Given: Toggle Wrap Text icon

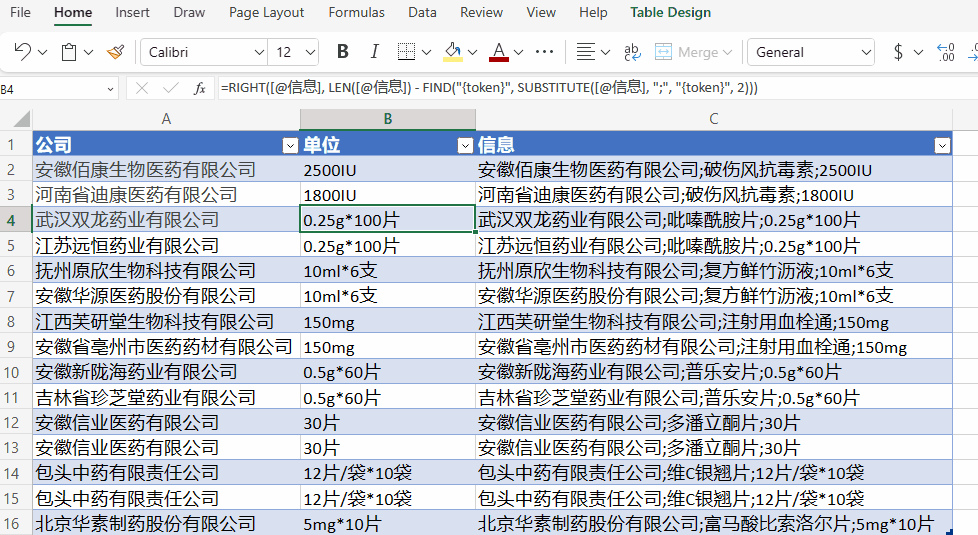Looking at the screenshot, I should pyautogui.click(x=632, y=52).
